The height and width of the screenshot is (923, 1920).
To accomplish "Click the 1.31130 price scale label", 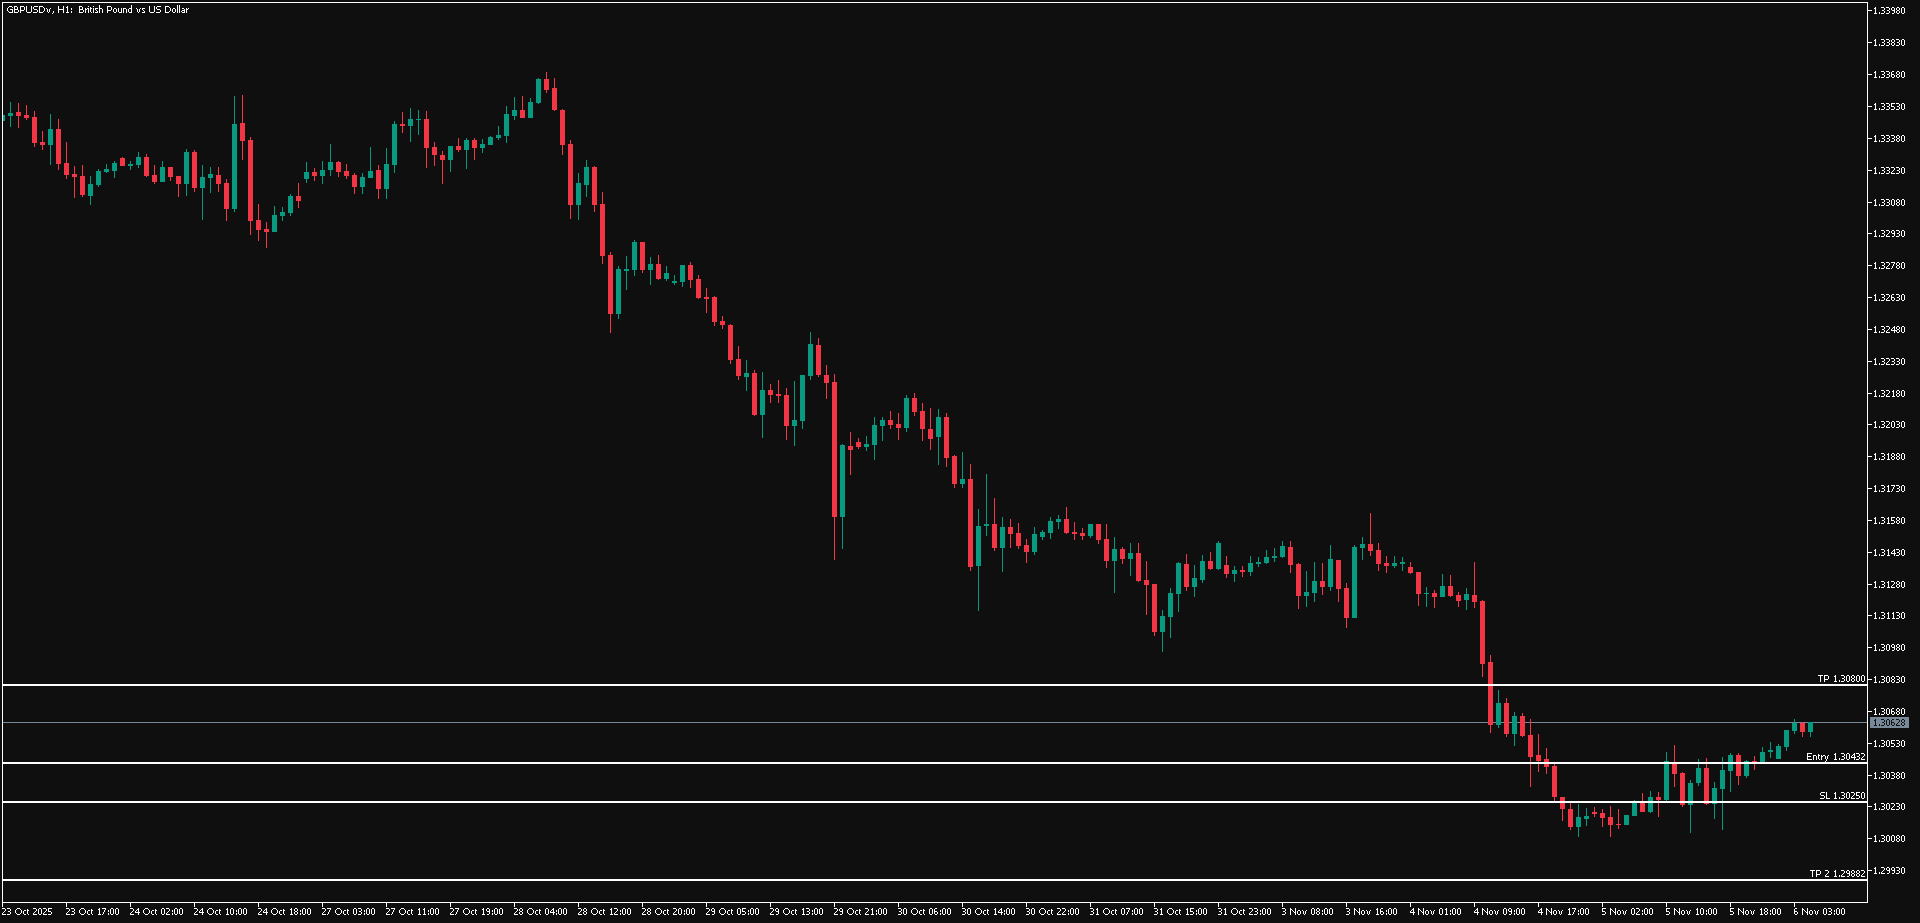I will 1889,616.
